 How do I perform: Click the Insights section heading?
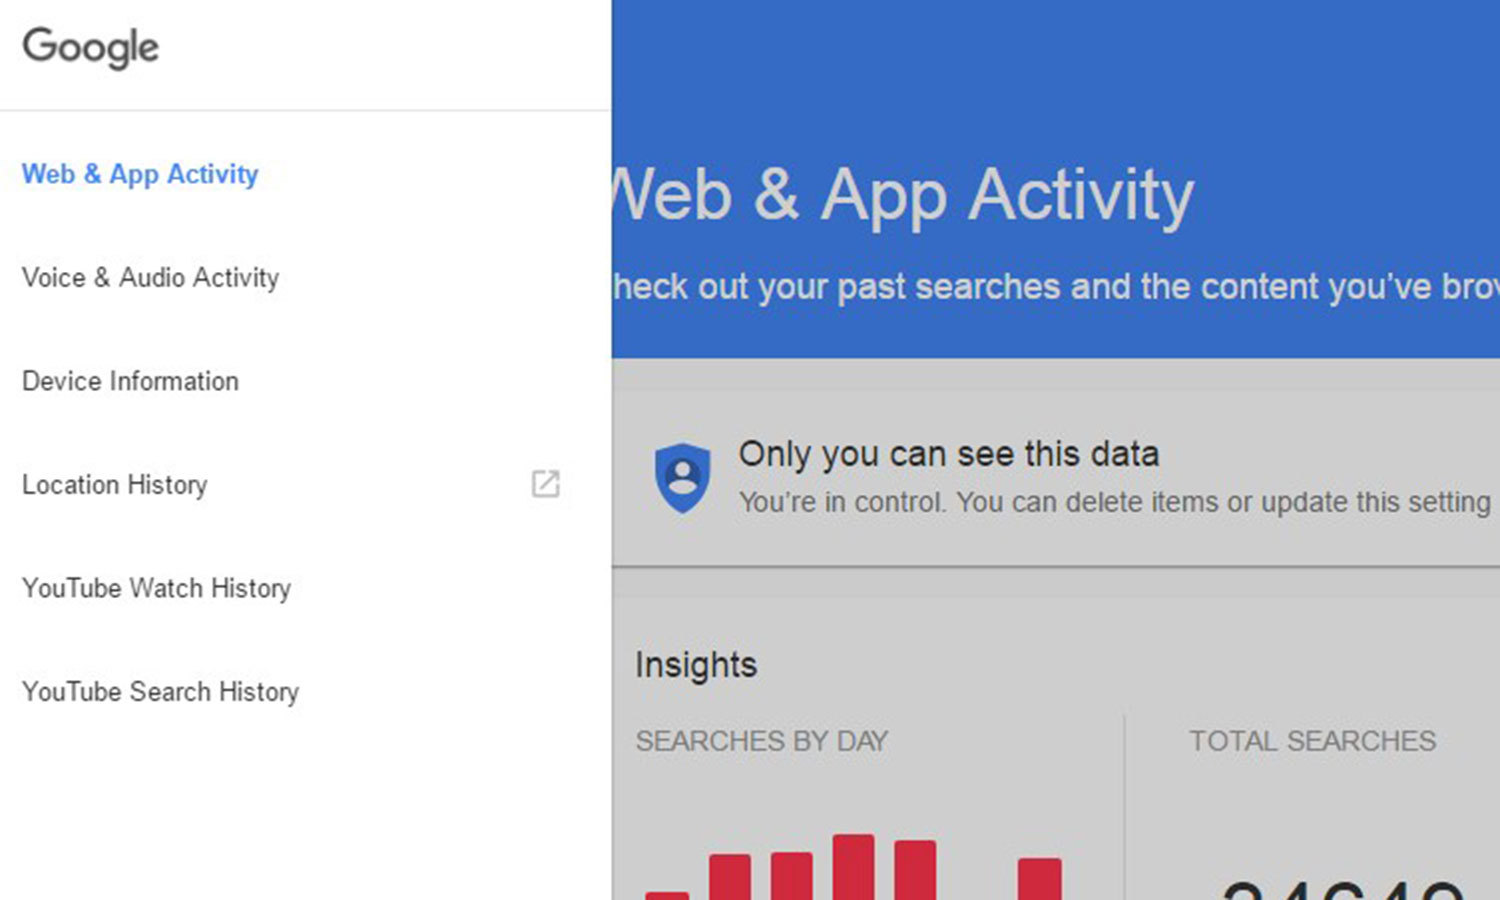696,665
